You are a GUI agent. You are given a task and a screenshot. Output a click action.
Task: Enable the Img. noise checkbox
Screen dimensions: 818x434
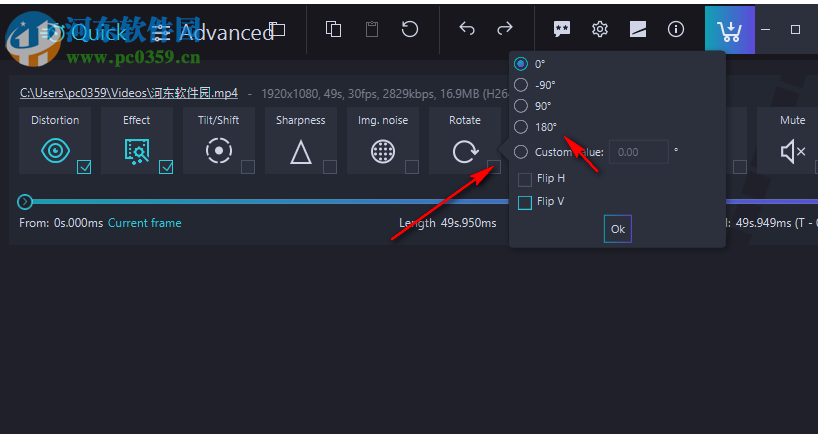point(412,167)
